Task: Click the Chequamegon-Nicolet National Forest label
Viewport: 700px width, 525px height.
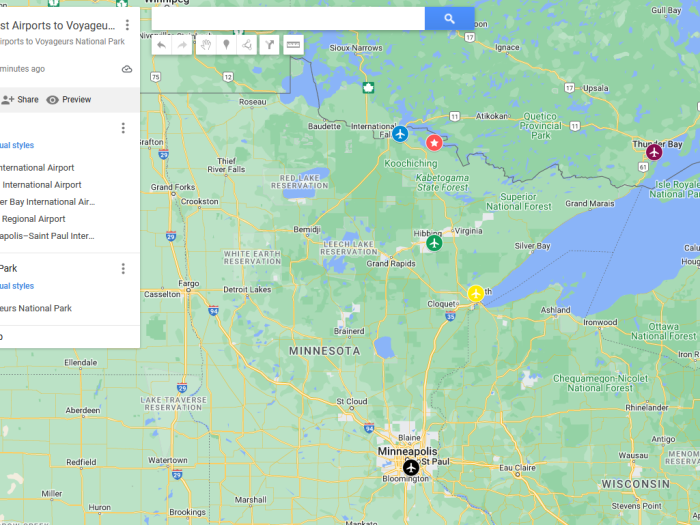Action: (600, 383)
